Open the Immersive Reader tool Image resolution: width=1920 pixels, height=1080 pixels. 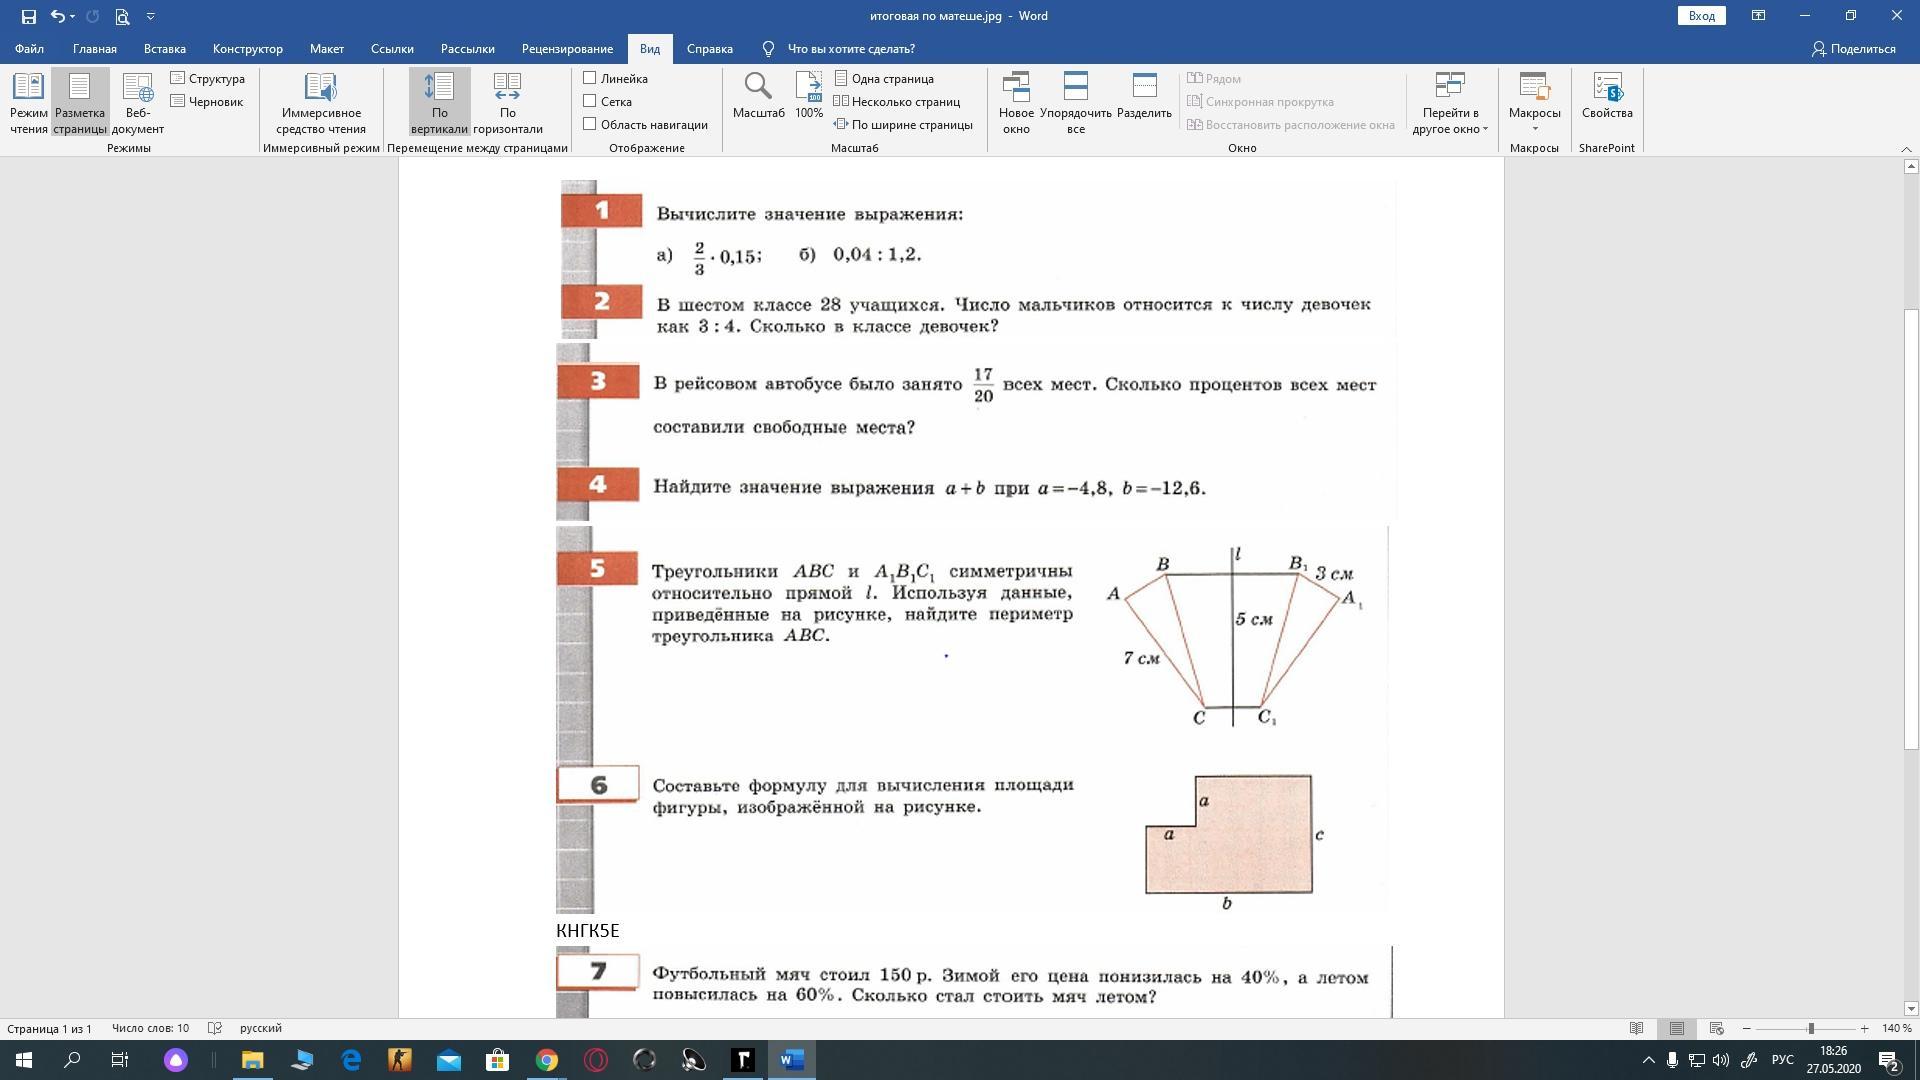321,103
